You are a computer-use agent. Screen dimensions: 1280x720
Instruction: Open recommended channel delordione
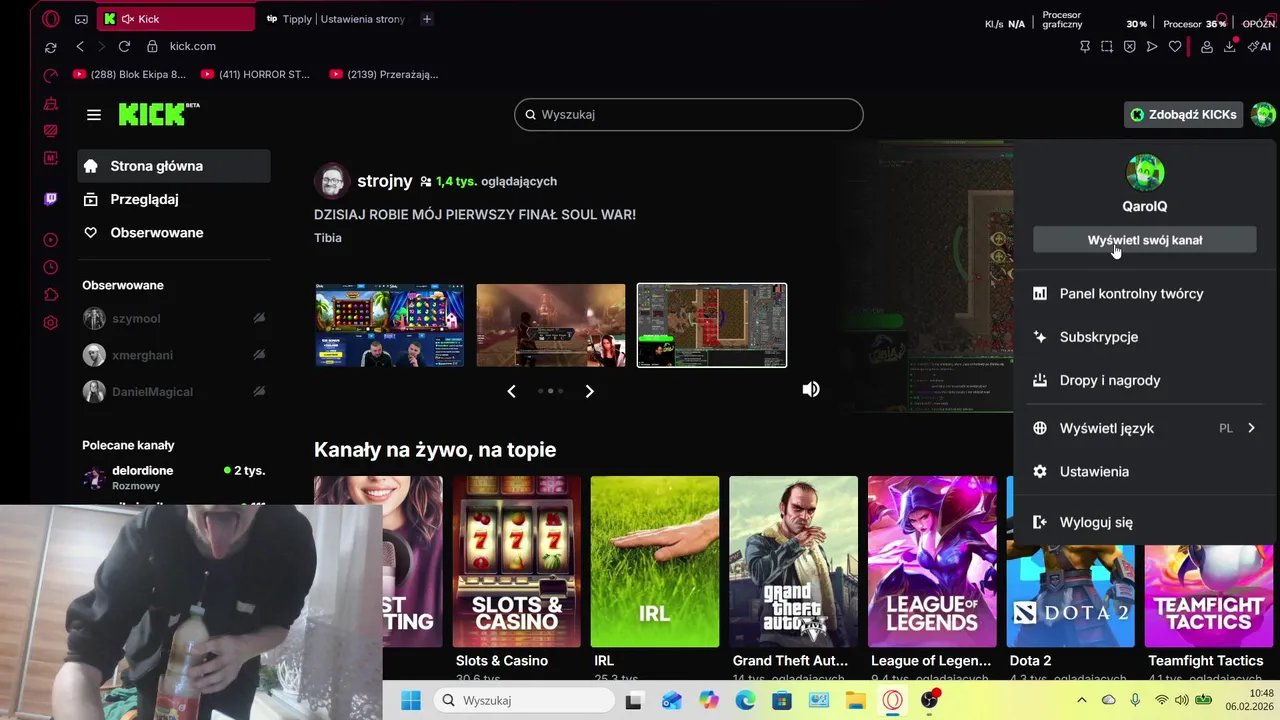click(174, 477)
